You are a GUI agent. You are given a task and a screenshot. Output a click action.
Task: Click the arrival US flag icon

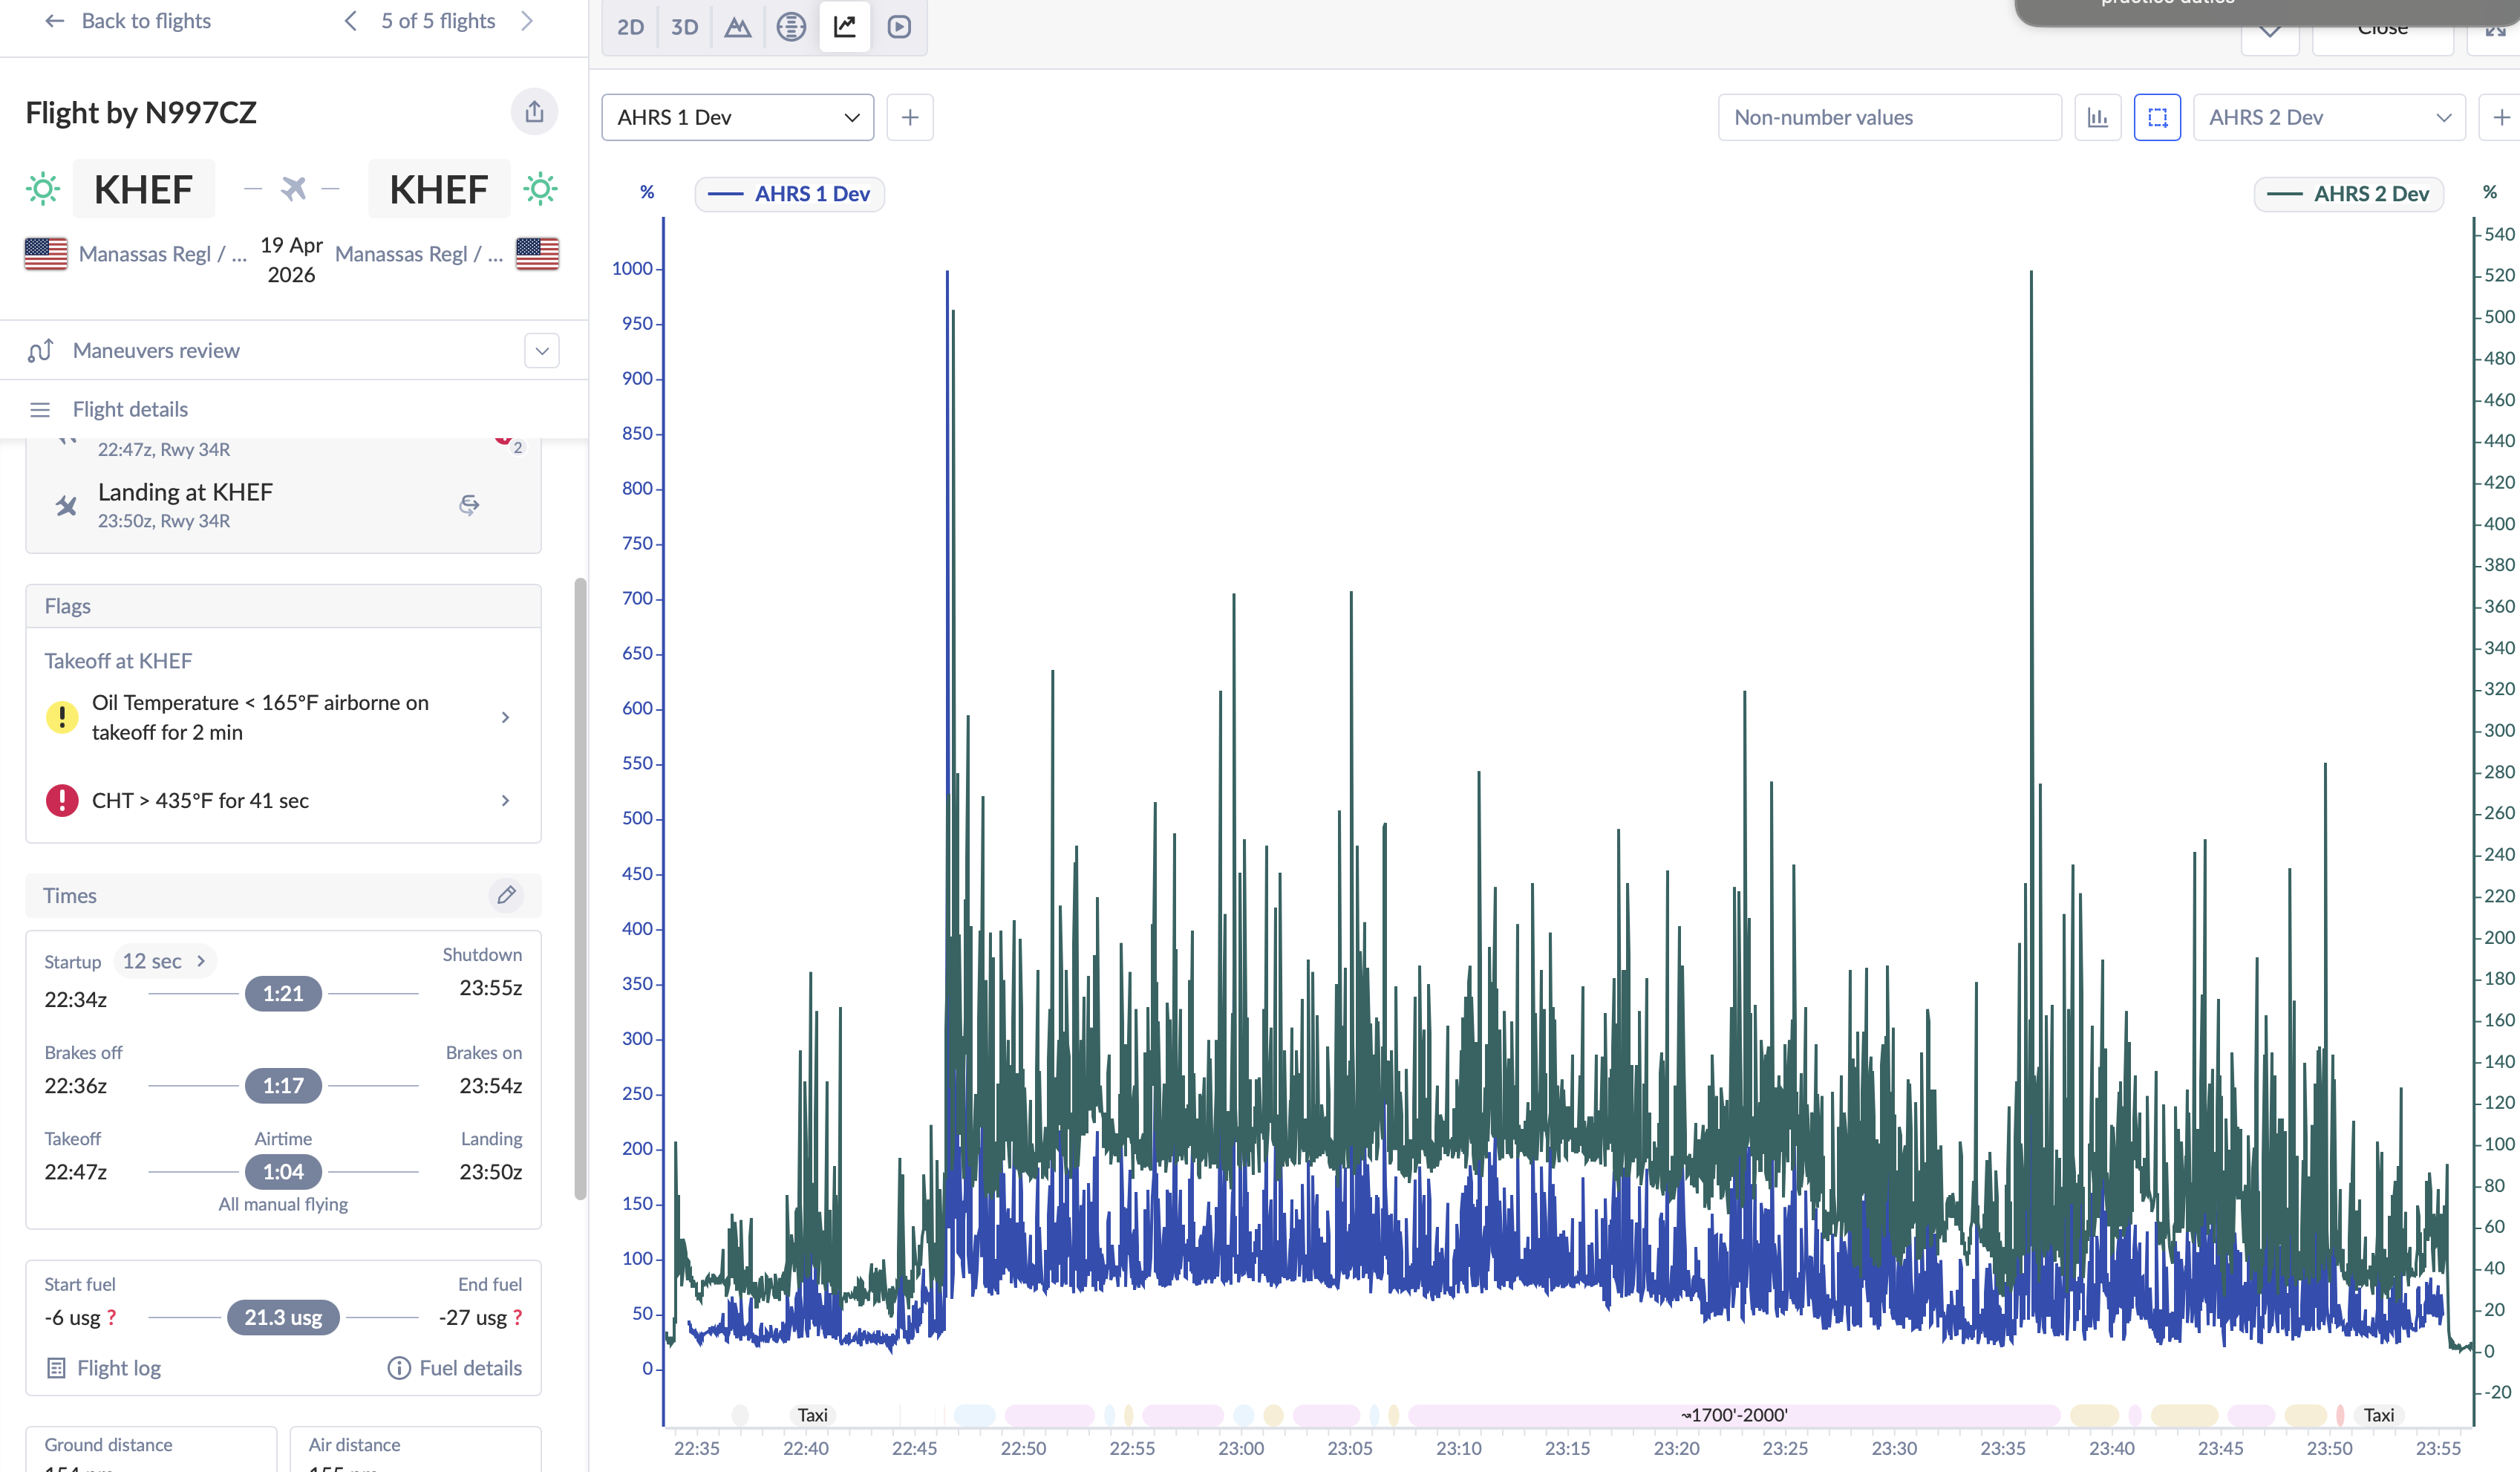[x=537, y=254]
